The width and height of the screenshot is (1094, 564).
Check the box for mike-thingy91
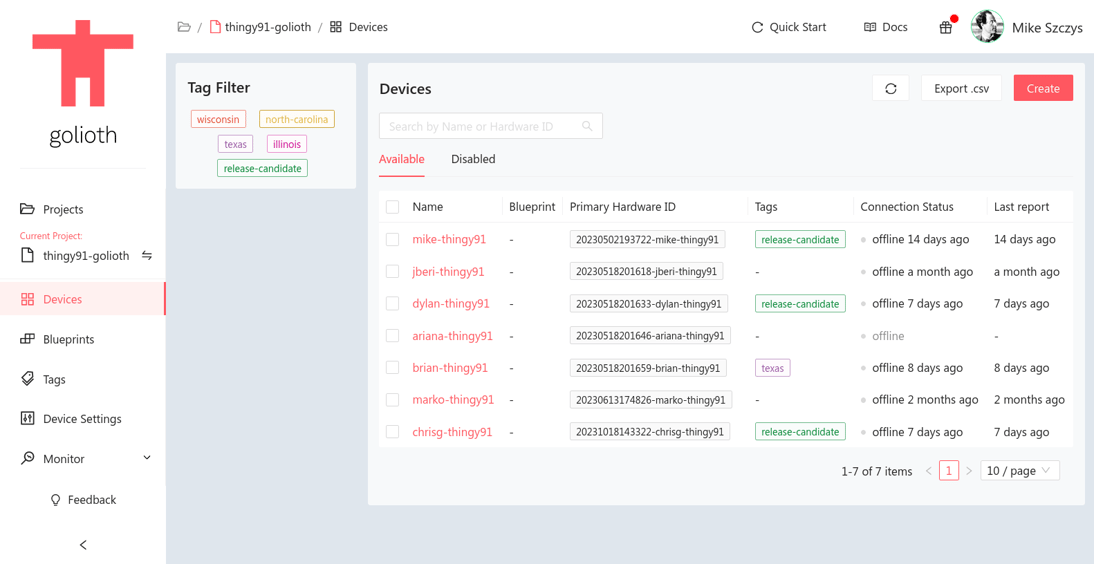[392, 240]
